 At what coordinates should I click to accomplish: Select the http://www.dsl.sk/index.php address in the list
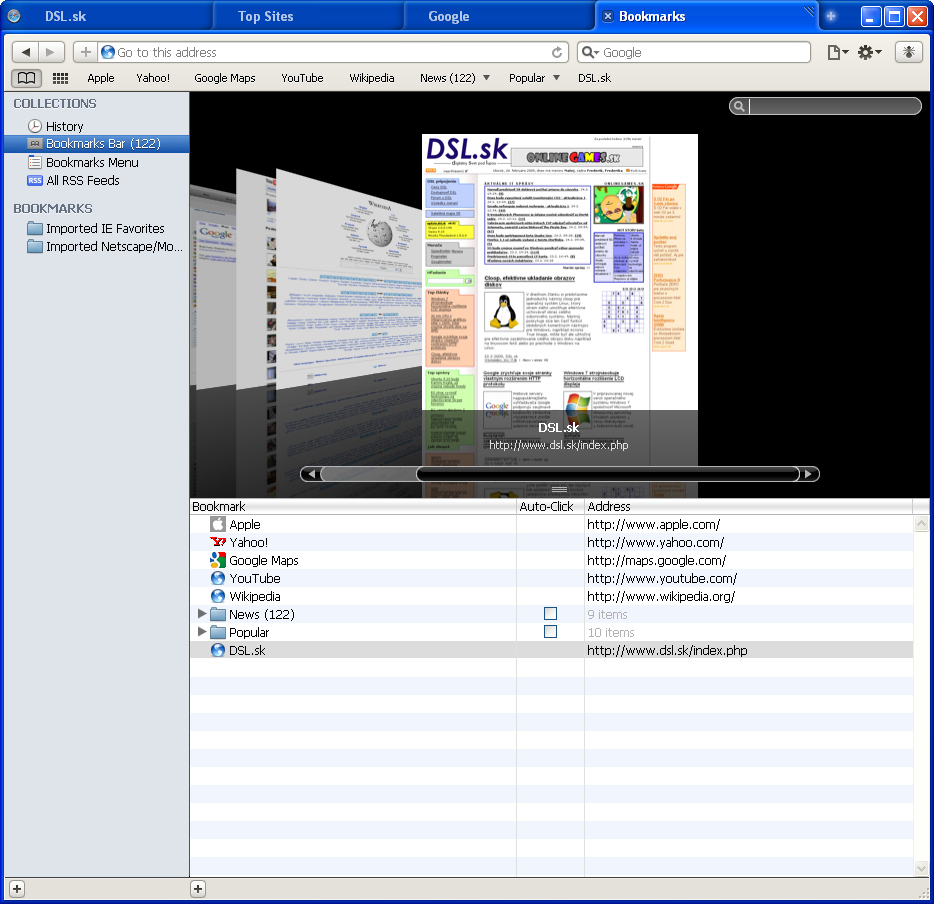667,650
